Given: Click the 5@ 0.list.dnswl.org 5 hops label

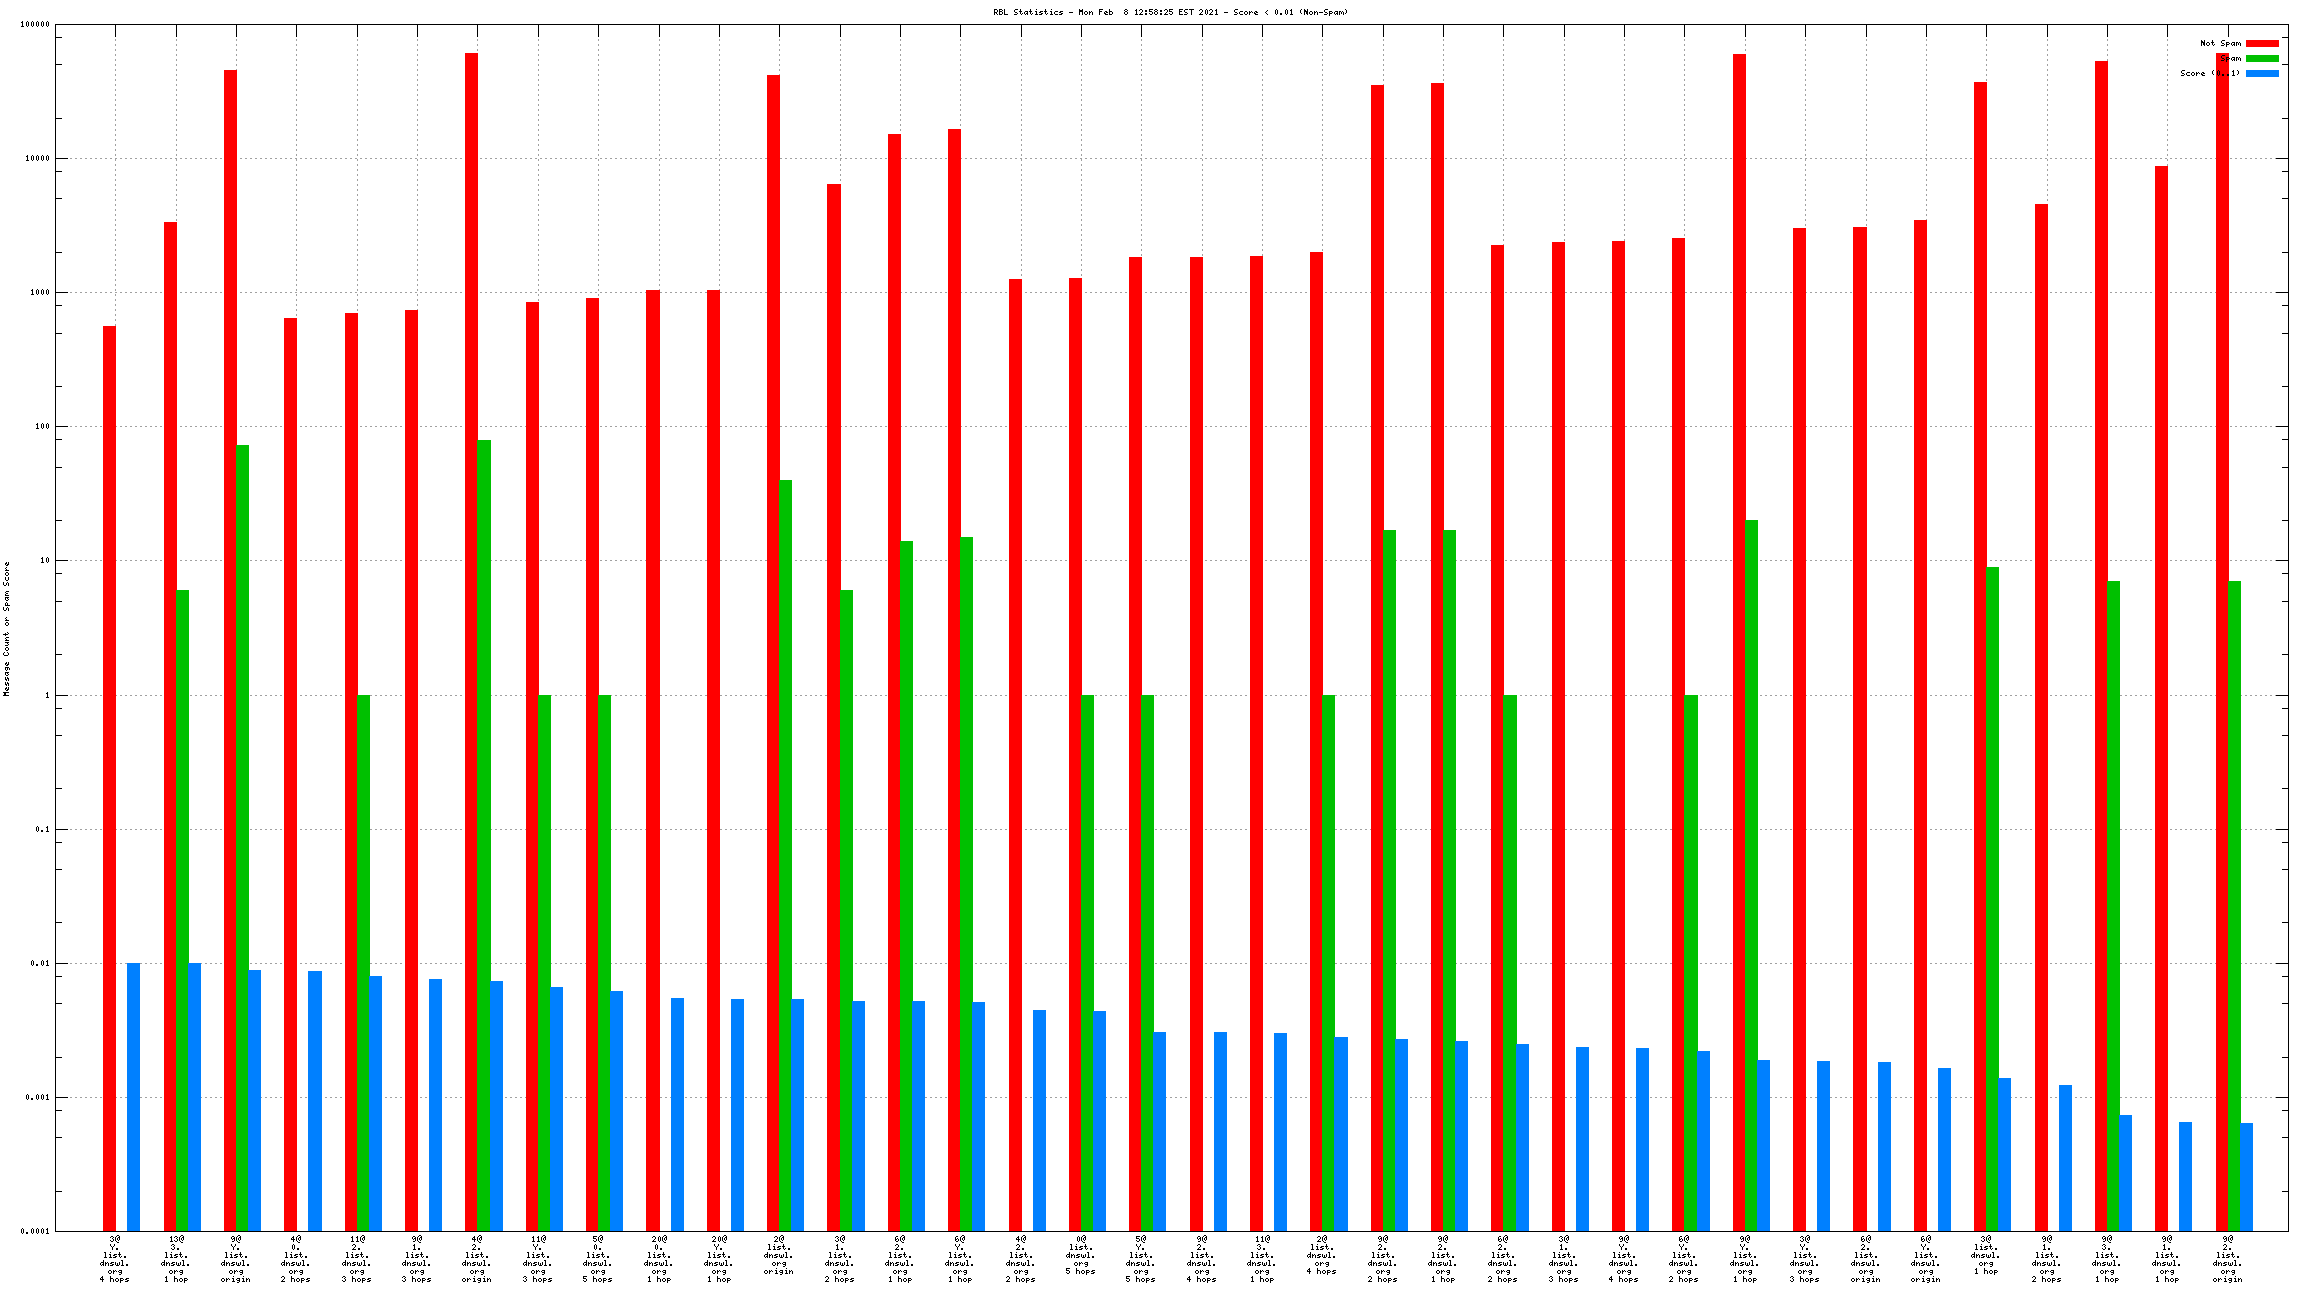Looking at the screenshot, I should [598, 1259].
